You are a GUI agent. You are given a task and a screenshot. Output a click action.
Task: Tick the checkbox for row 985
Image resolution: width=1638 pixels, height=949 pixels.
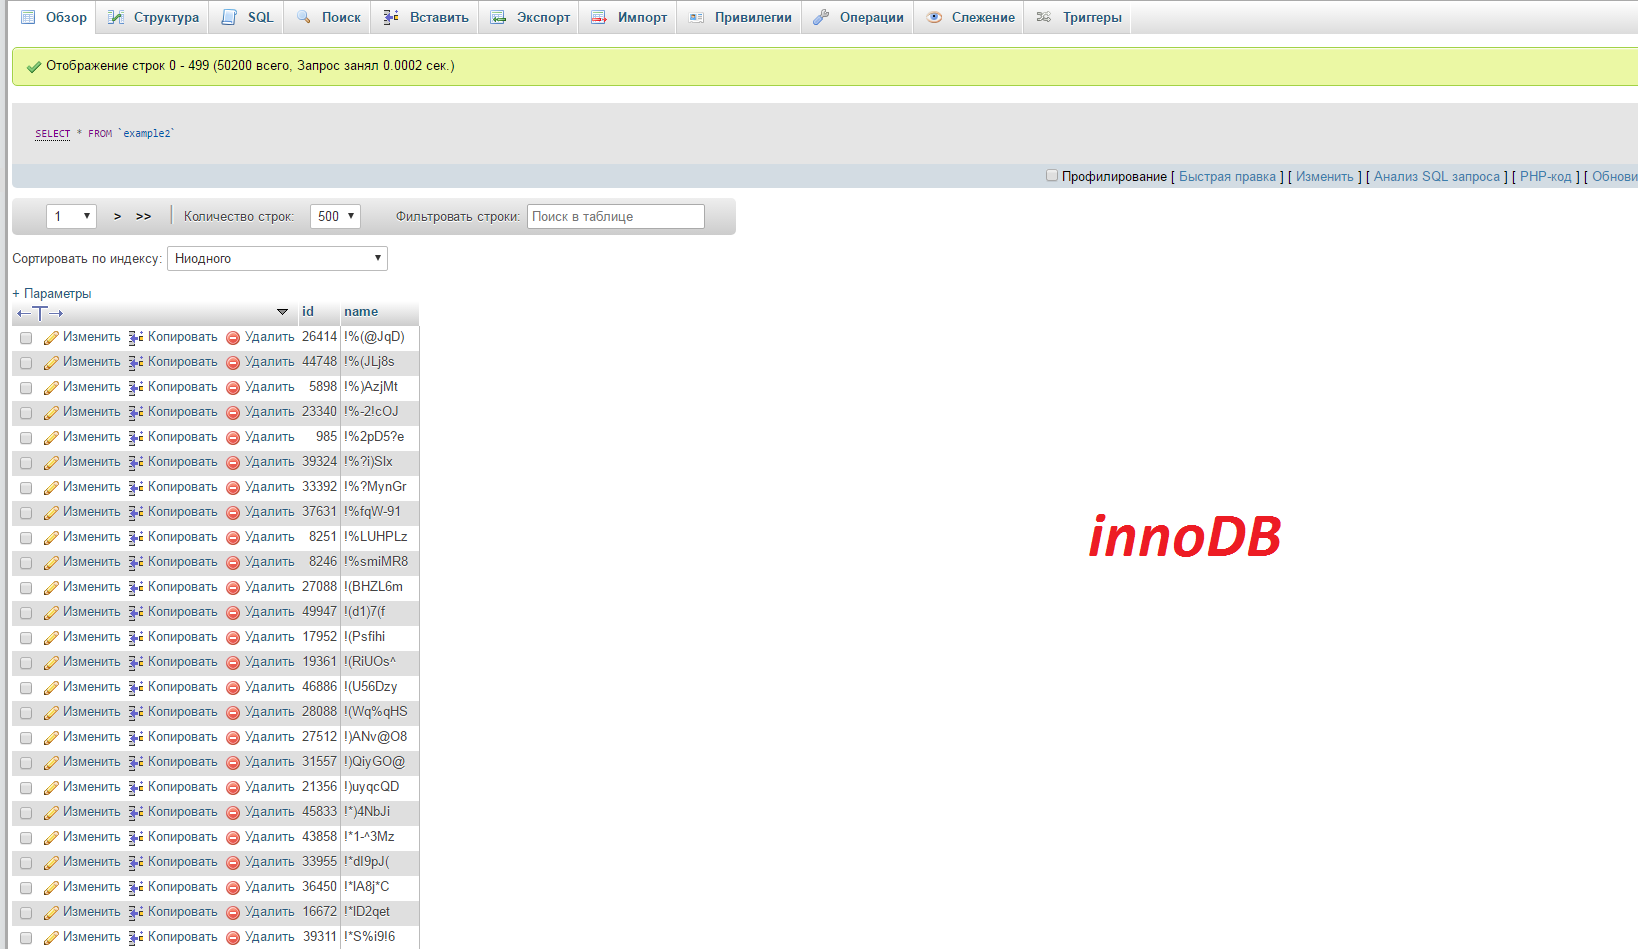[26, 438]
